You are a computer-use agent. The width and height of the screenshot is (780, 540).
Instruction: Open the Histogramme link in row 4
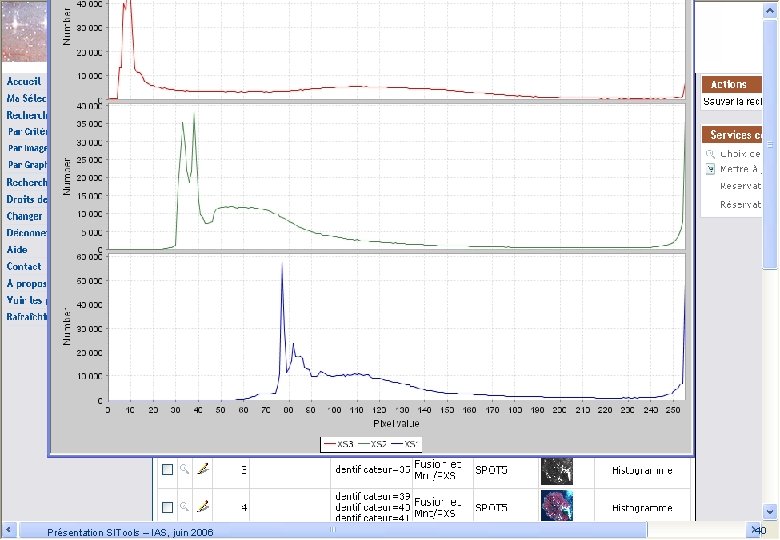tap(642, 508)
